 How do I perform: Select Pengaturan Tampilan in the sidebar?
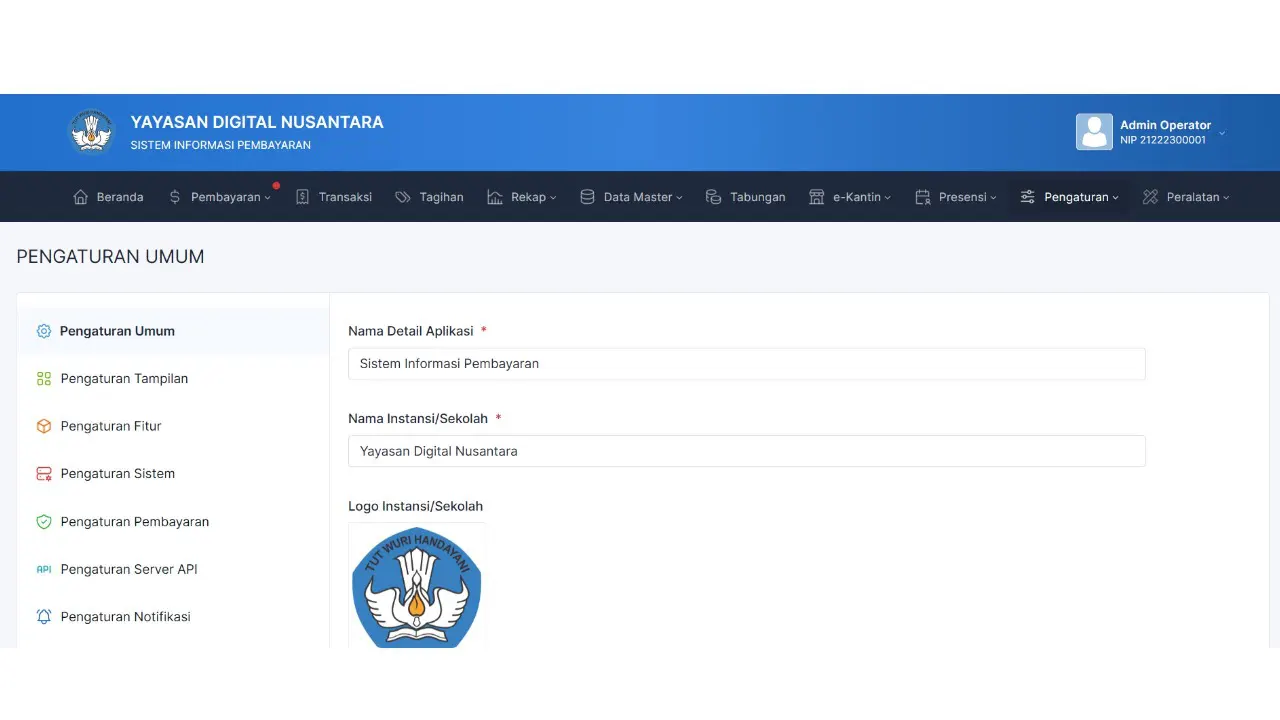click(x=173, y=378)
